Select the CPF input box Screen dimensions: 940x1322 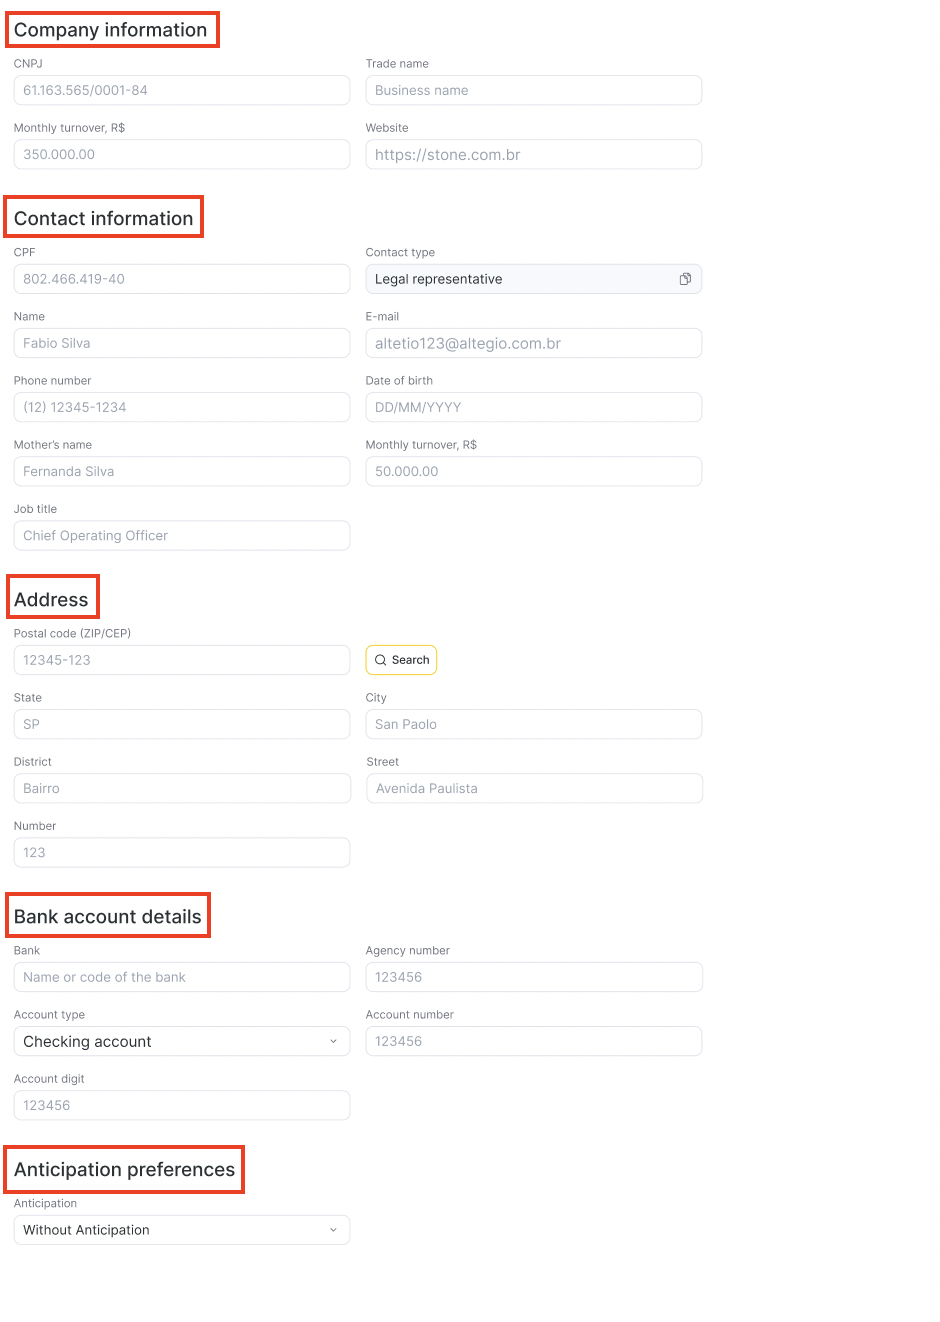181,279
